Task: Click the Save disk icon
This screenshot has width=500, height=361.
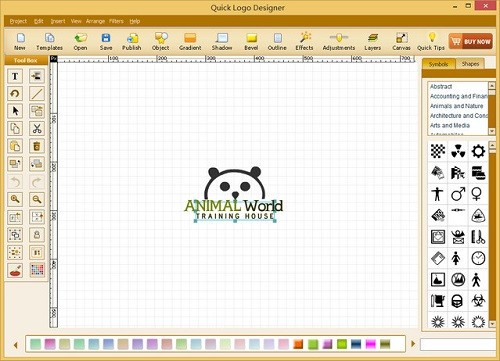Action: click(x=106, y=41)
